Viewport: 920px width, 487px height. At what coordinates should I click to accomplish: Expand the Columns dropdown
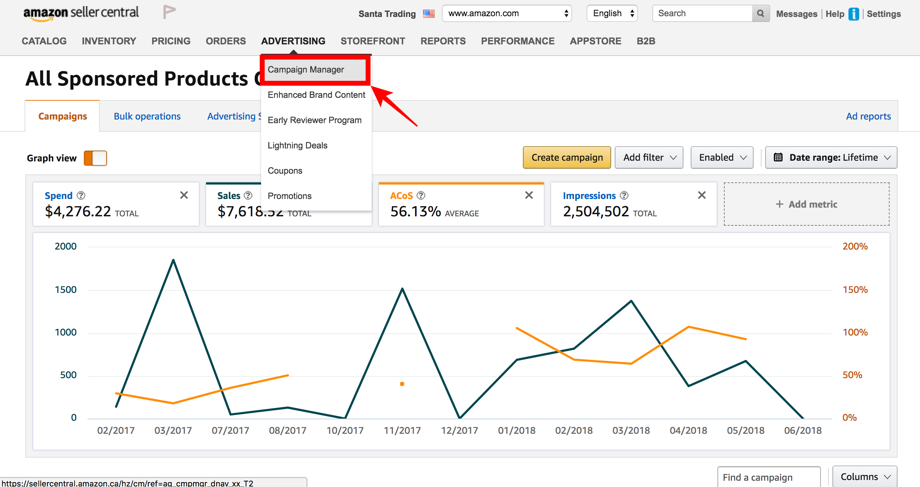pyautogui.click(x=865, y=476)
